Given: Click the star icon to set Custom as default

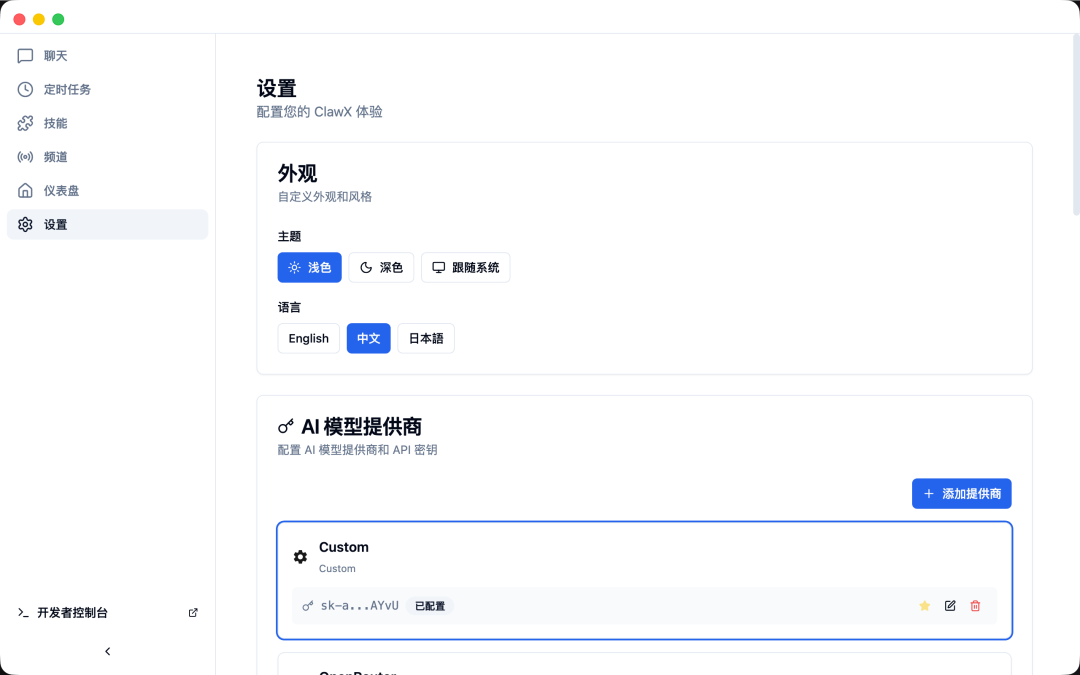Looking at the screenshot, I should click(924, 606).
